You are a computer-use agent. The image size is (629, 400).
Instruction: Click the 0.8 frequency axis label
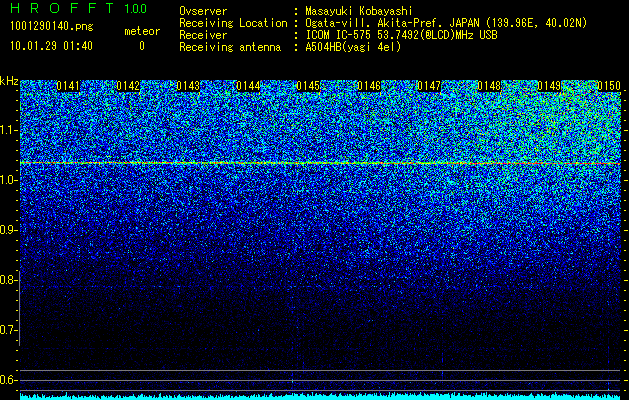tap(8, 280)
